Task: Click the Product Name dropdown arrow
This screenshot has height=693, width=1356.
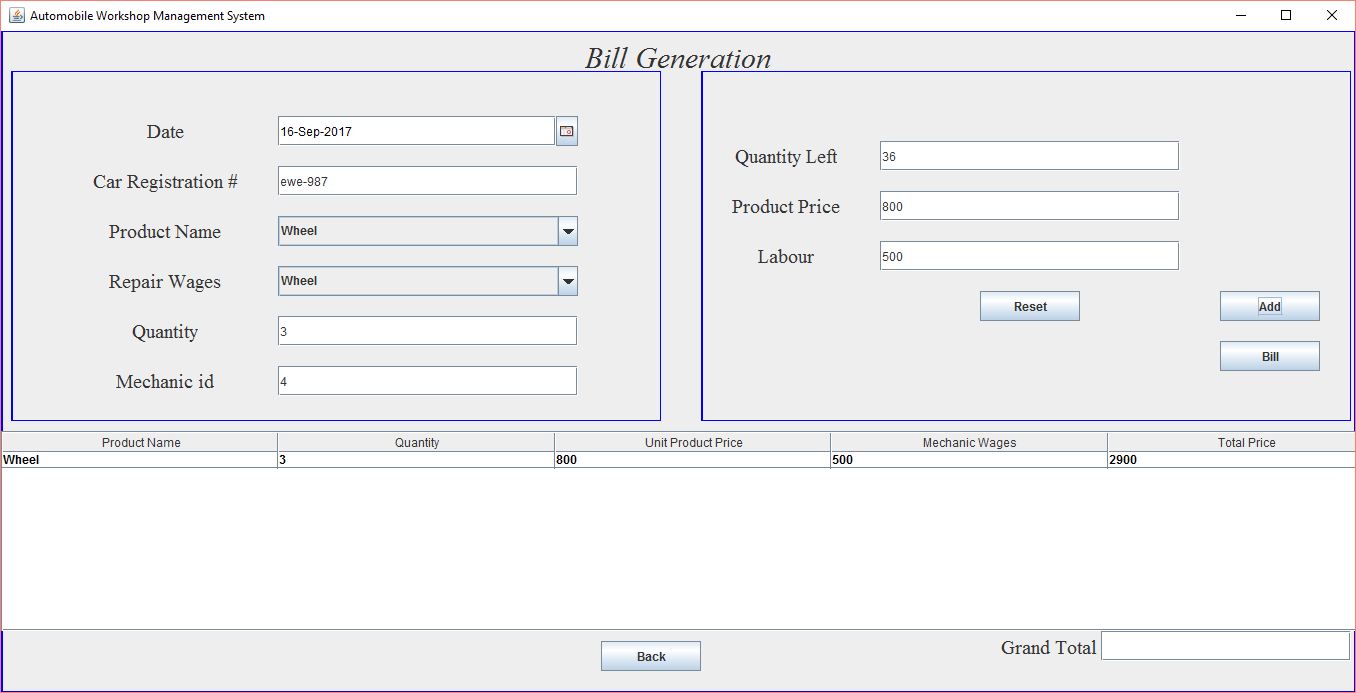Action: pos(567,231)
